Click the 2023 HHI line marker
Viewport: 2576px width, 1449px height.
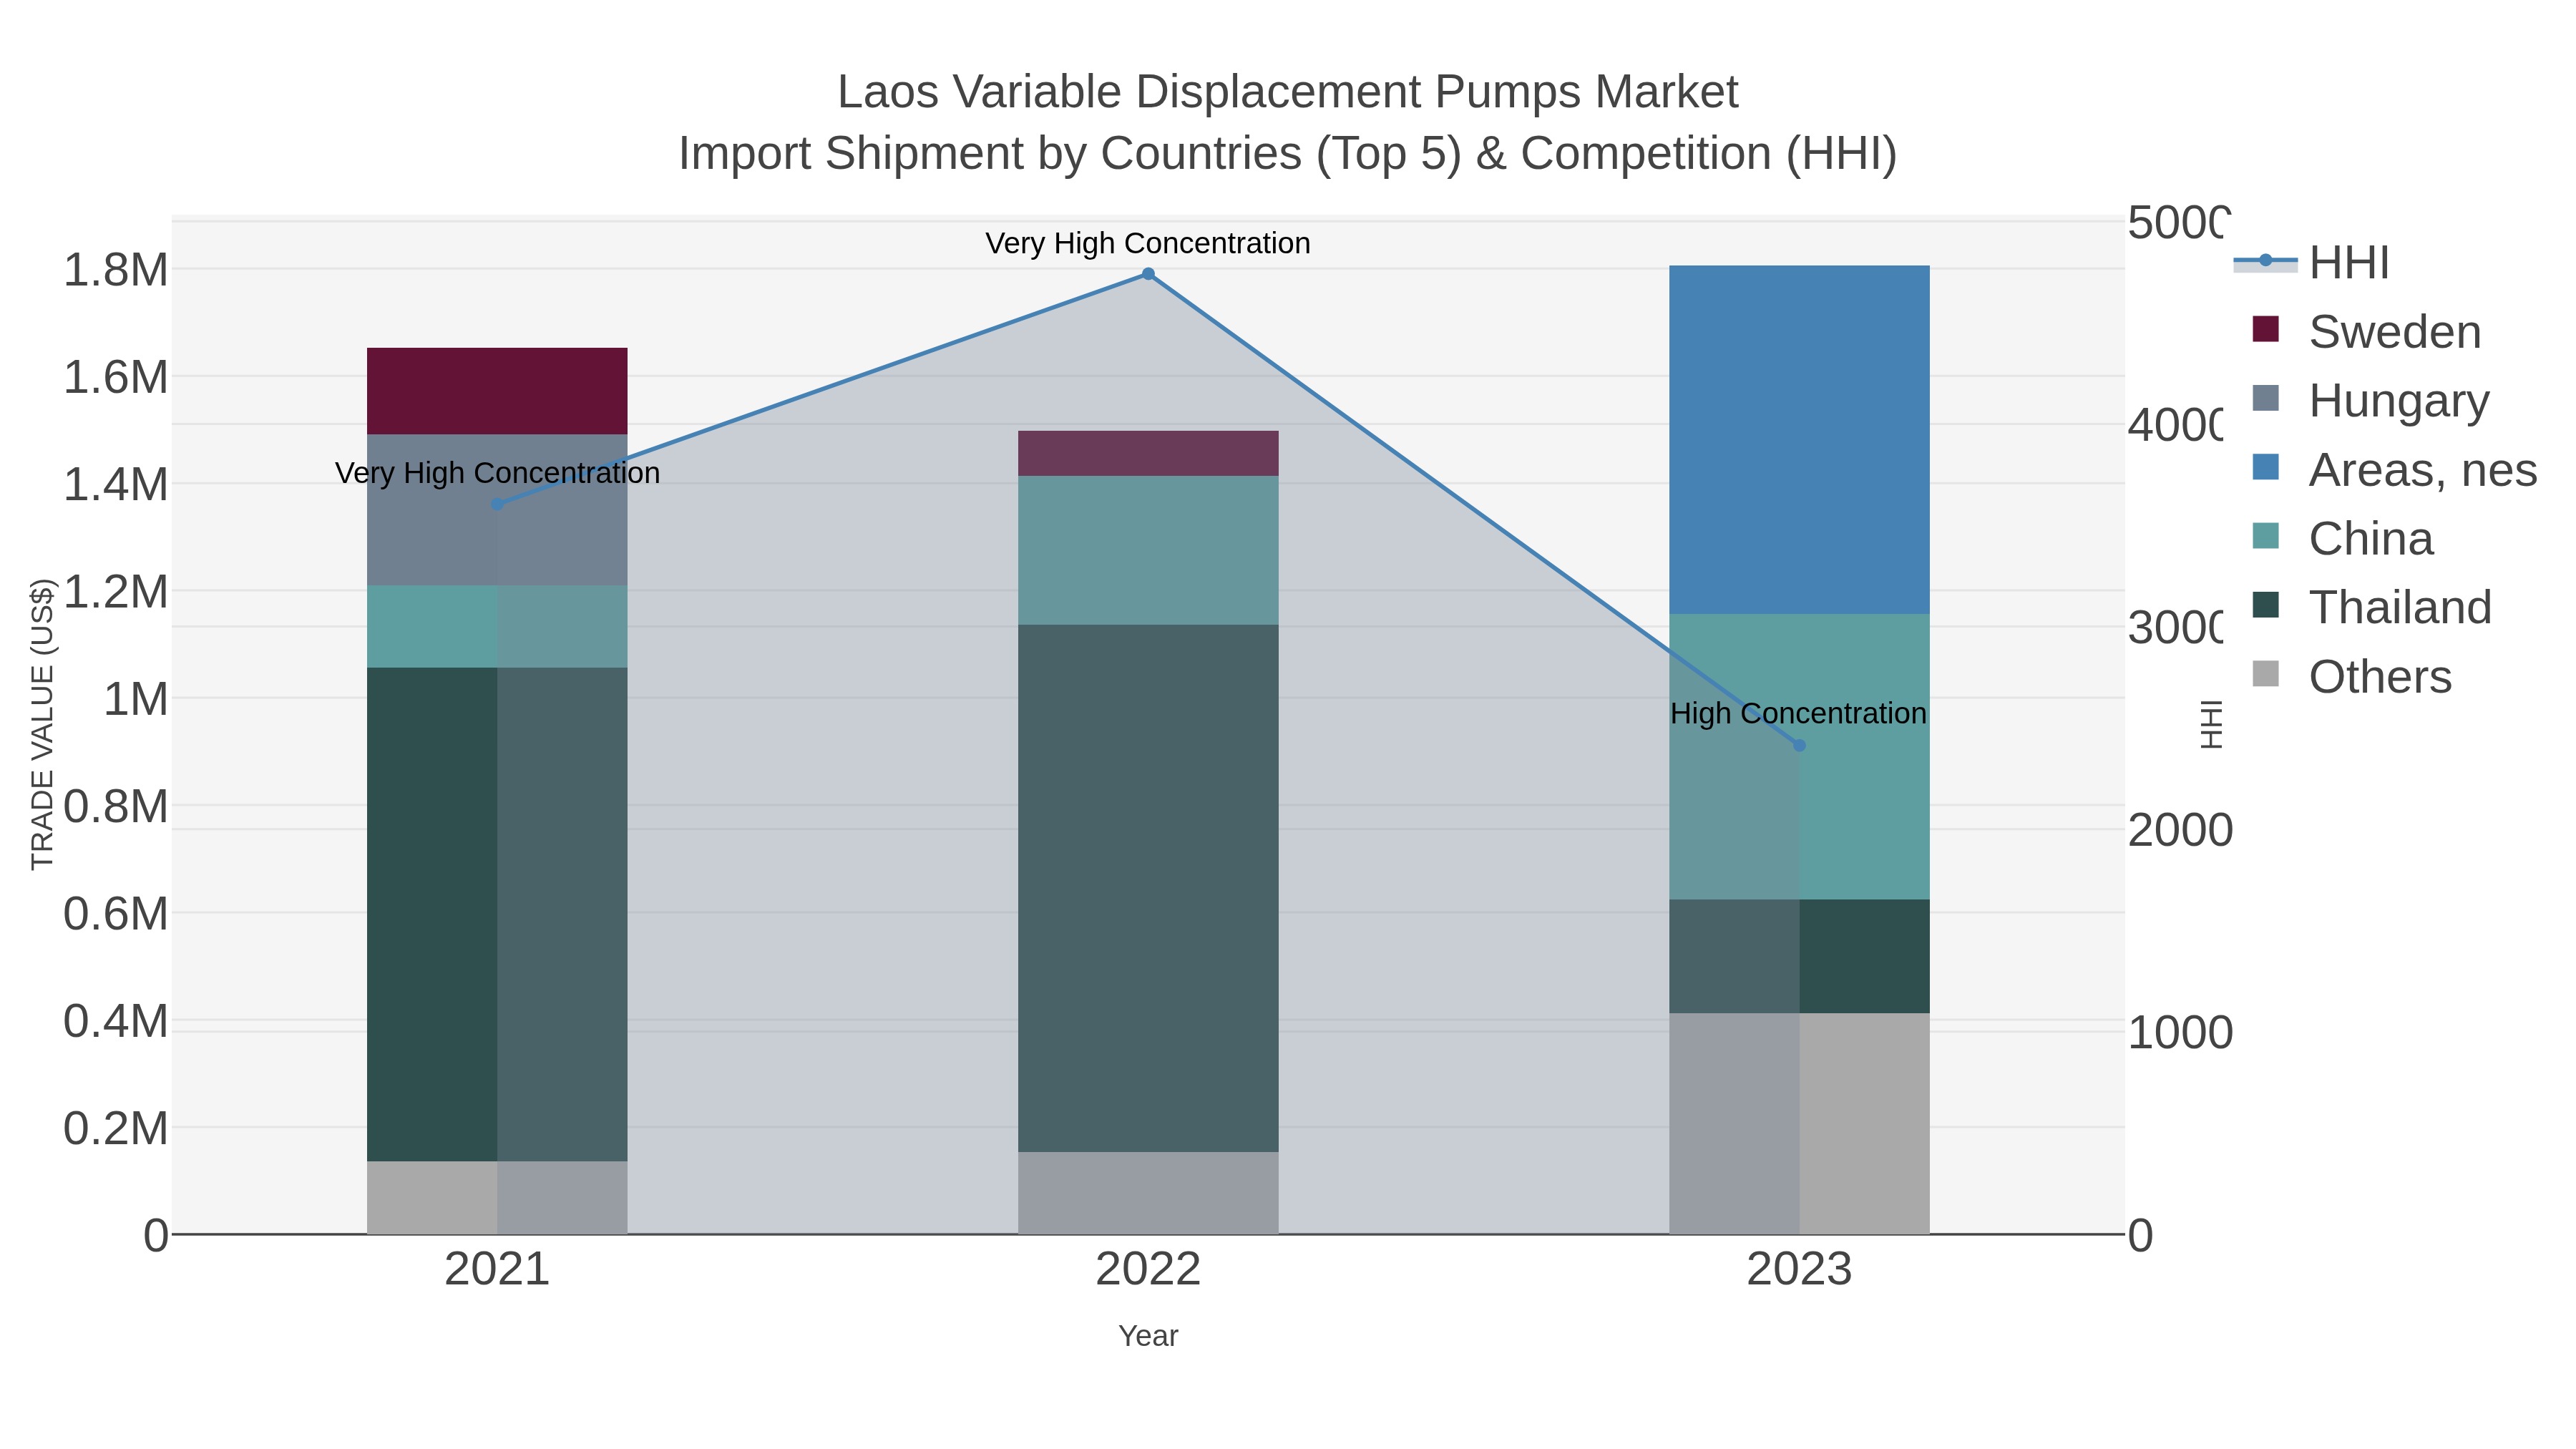click(1799, 745)
